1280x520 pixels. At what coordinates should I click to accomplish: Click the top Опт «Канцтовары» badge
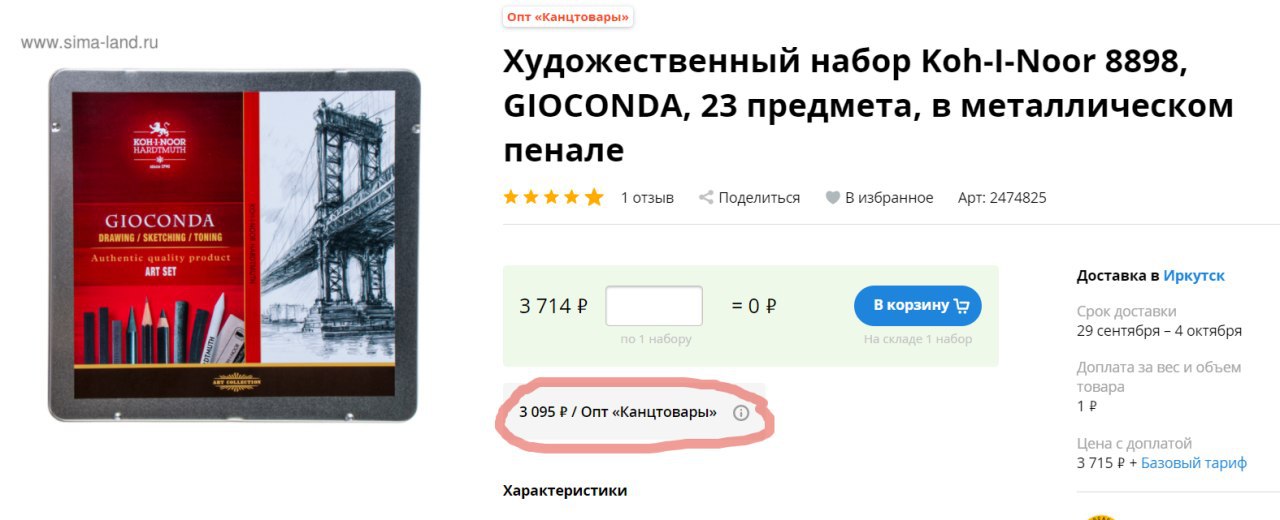point(568,17)
